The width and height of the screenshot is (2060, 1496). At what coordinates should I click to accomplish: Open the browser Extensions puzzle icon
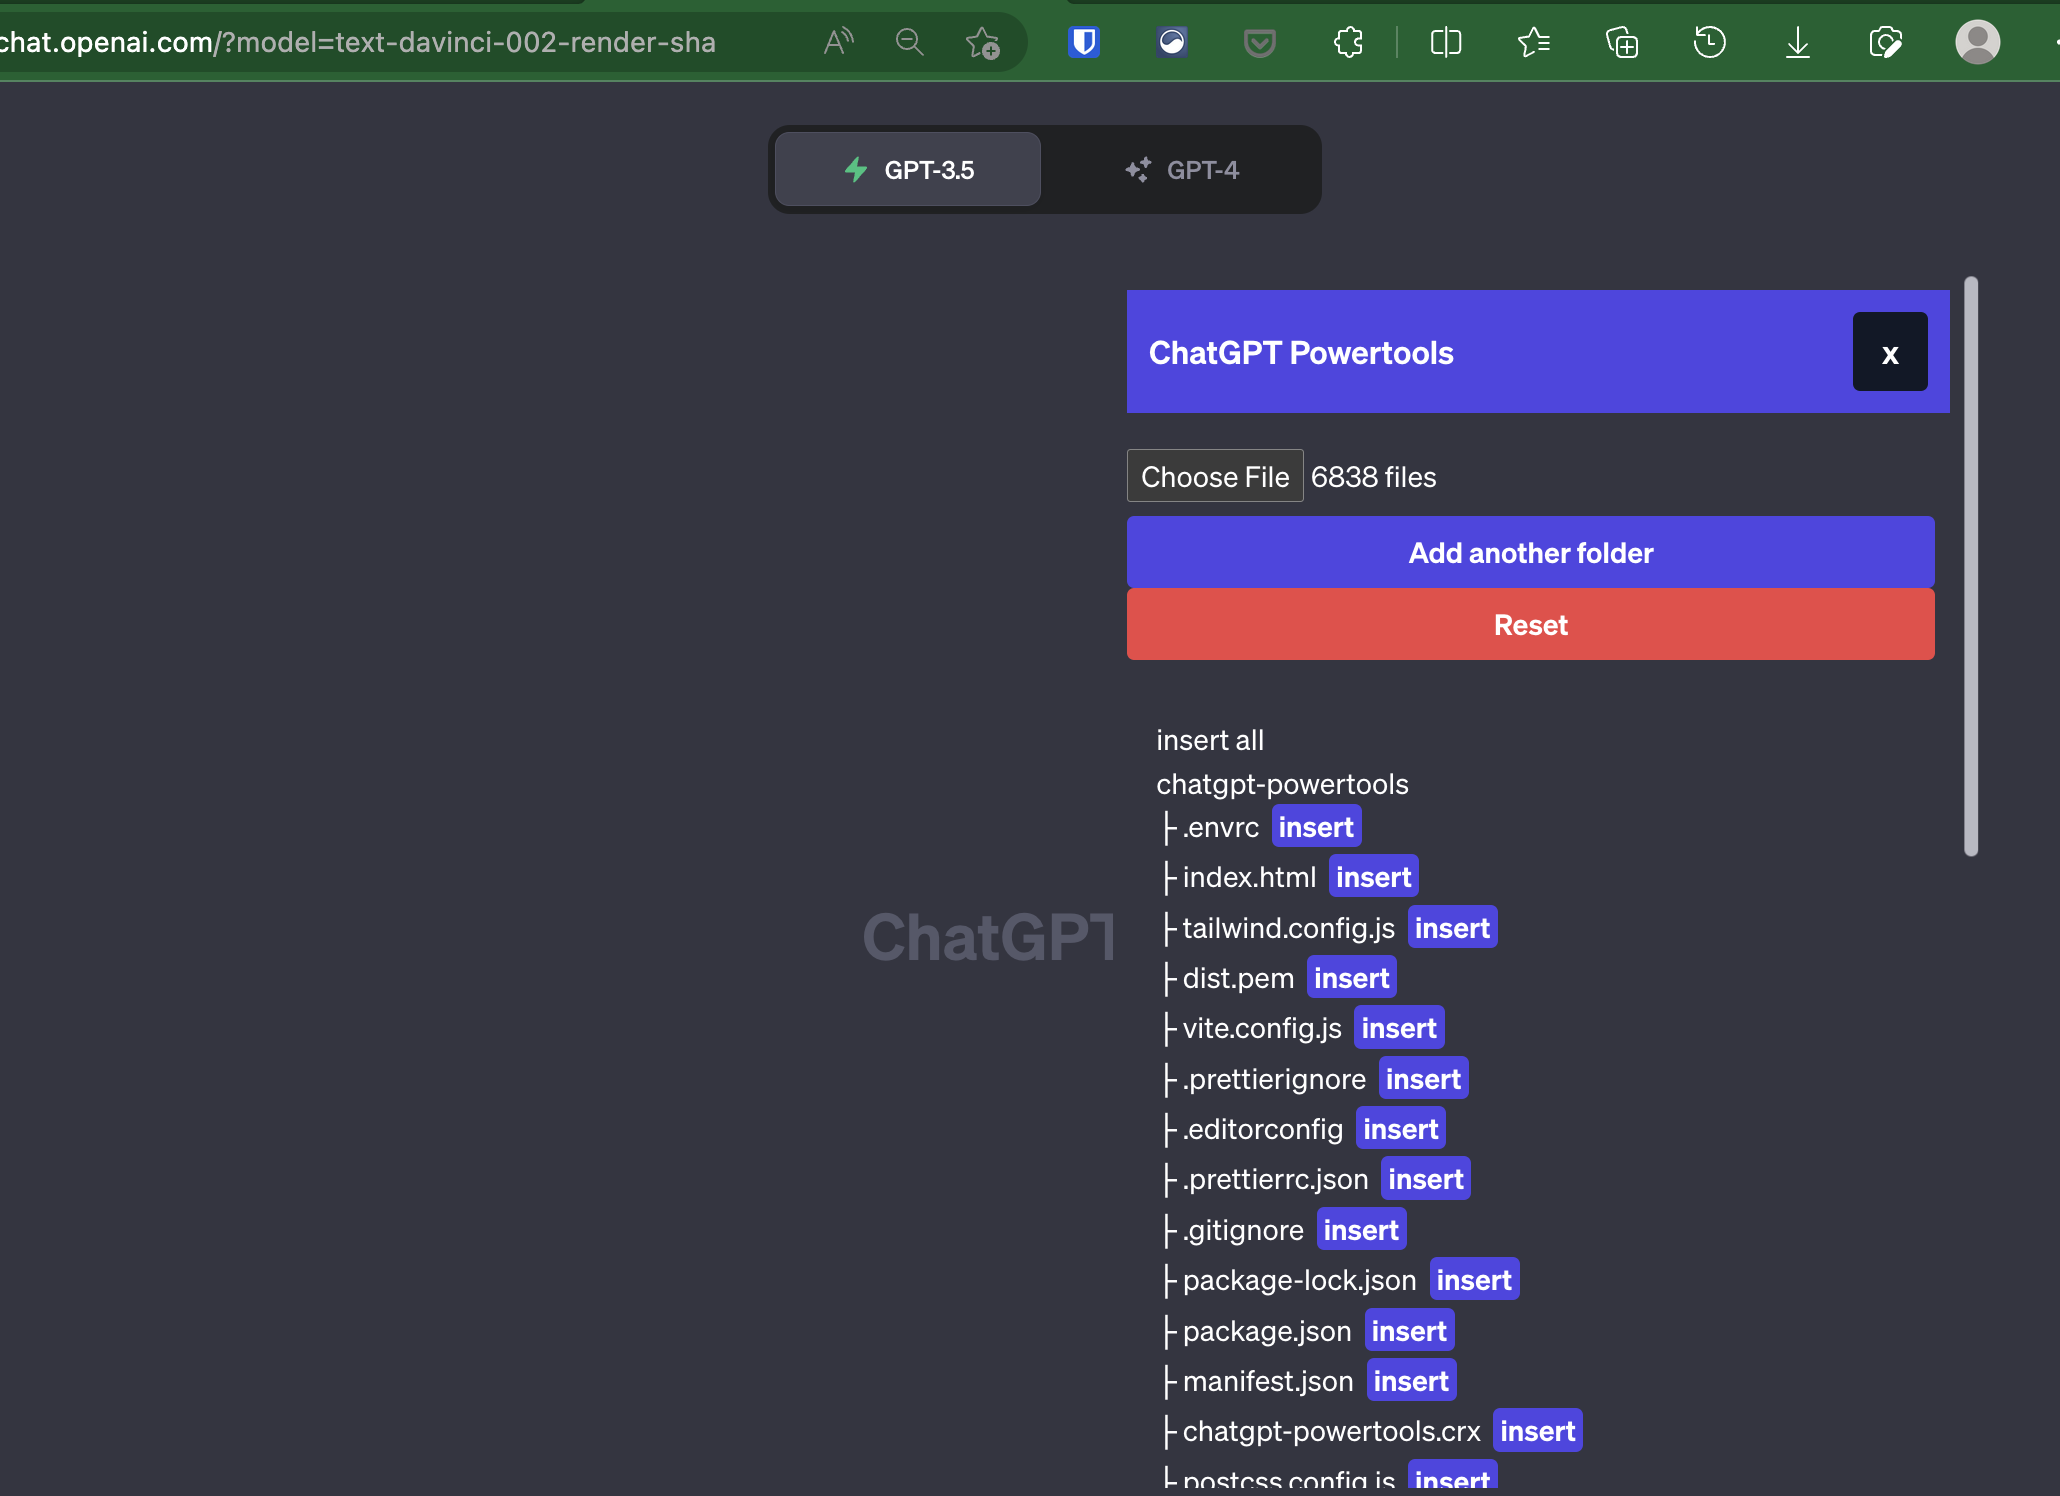point(1348,42)
